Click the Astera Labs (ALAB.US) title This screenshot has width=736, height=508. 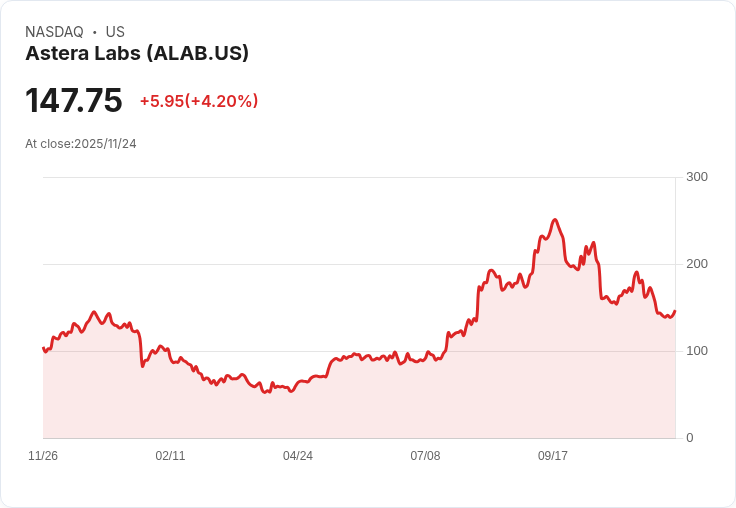[137, 53]
